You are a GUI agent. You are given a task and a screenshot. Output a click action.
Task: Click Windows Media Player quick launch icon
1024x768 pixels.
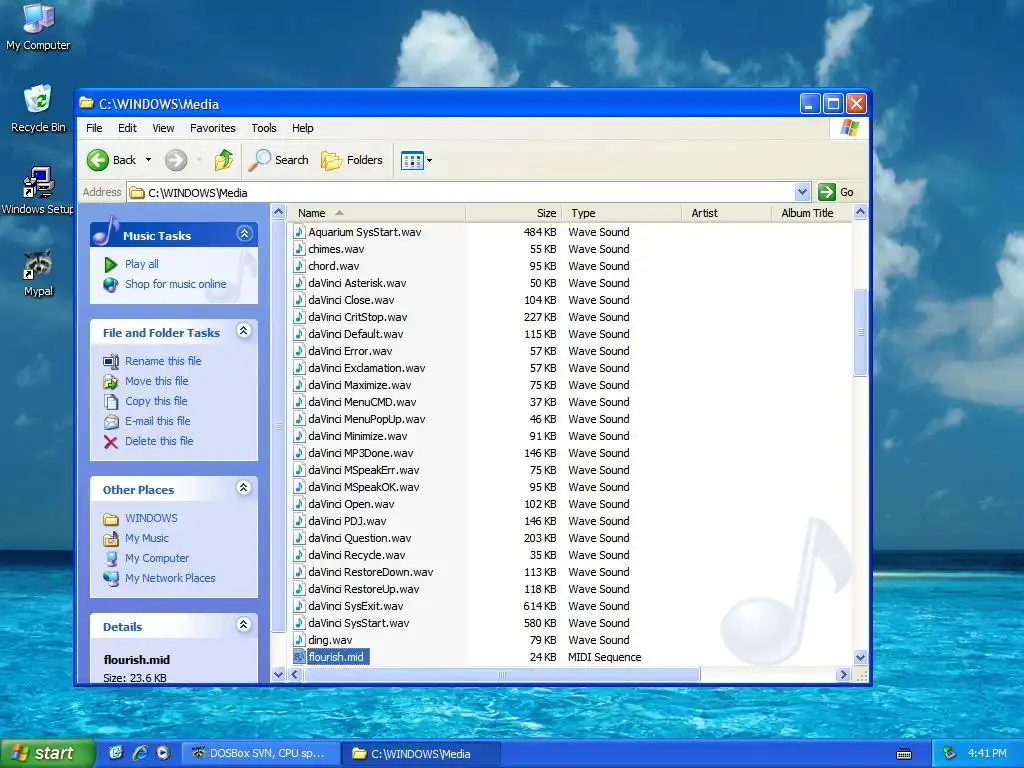[163, 753]
